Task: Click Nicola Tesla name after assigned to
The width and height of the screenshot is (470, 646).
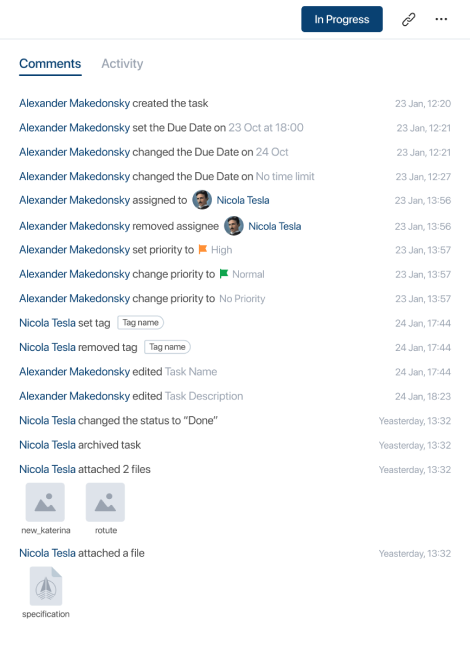Action: point(243,200)
